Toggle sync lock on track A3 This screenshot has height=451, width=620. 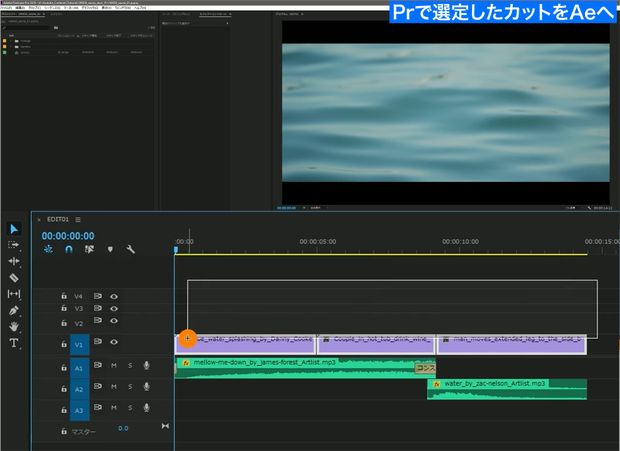coord(98,407)
